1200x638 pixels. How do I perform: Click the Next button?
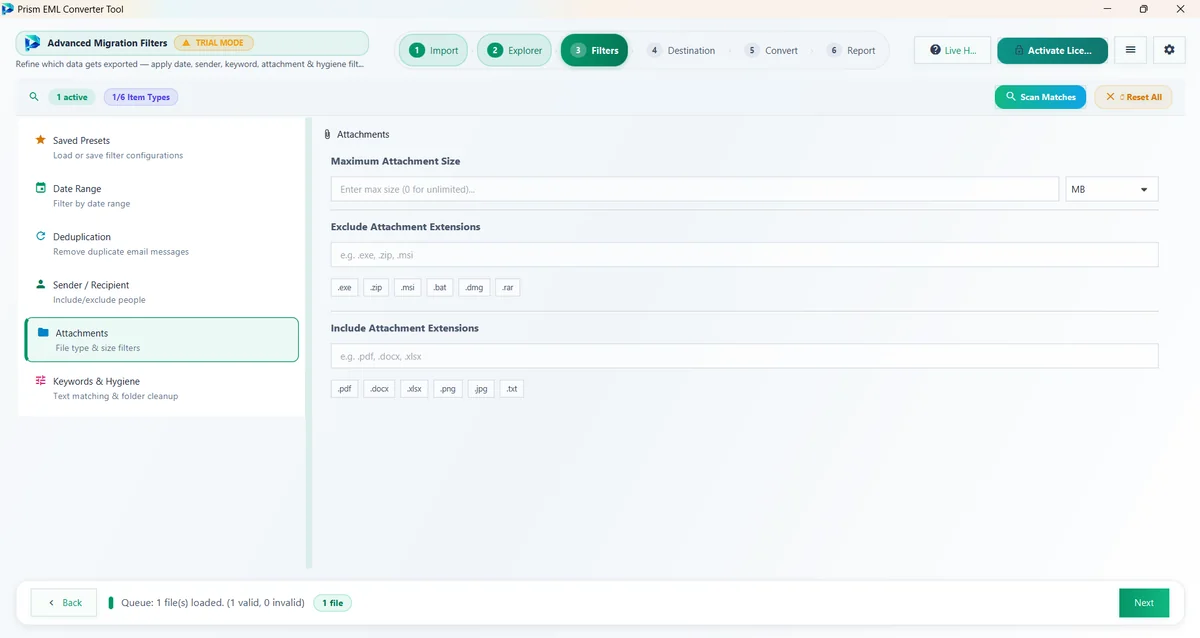1144,603
